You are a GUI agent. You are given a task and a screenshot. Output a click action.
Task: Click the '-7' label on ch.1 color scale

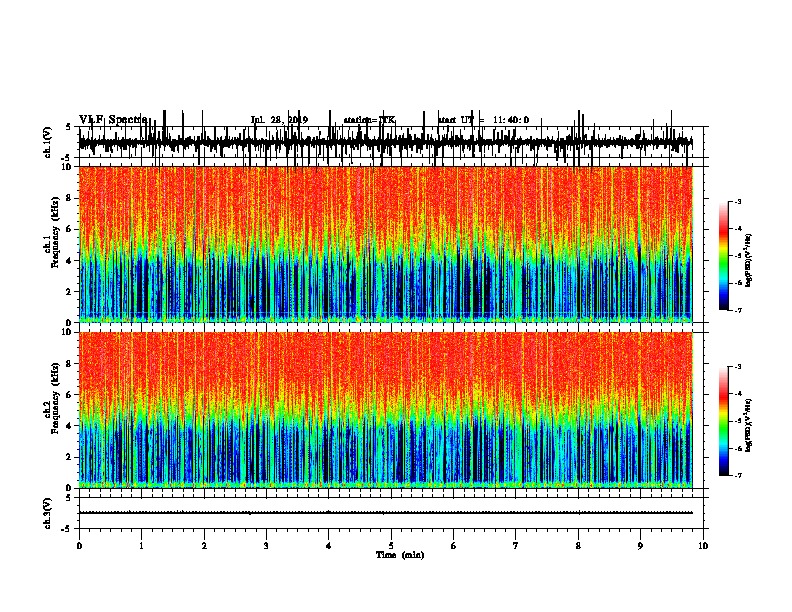point(738,310)
